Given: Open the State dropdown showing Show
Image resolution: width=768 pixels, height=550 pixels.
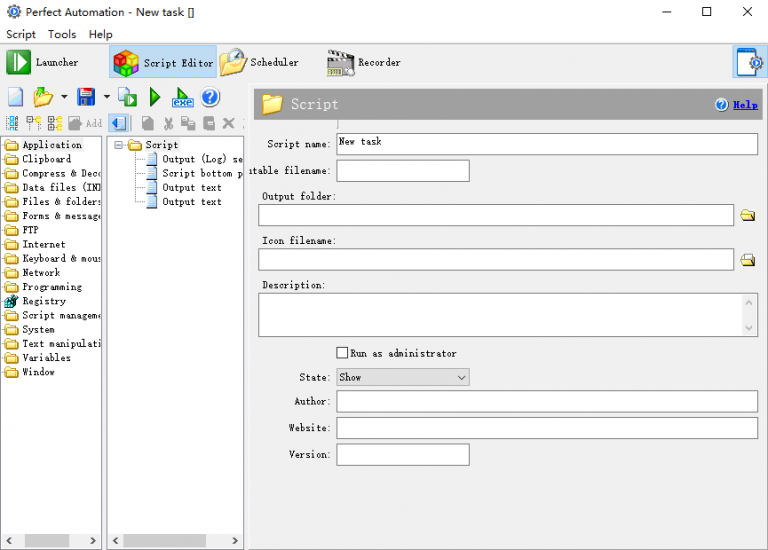Looking at the screenshot, I should coord(403,377).
